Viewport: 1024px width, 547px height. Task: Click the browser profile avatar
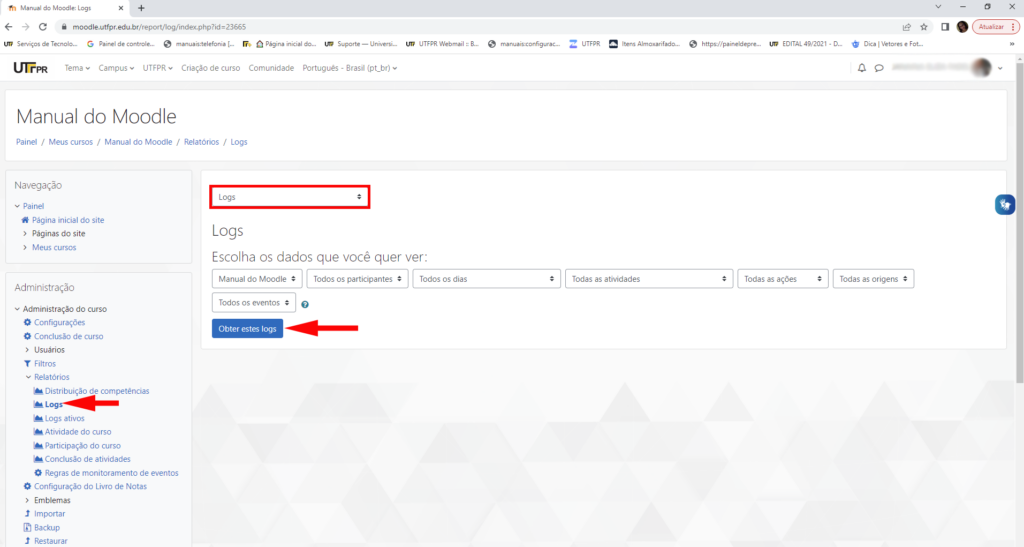(962, 27)
